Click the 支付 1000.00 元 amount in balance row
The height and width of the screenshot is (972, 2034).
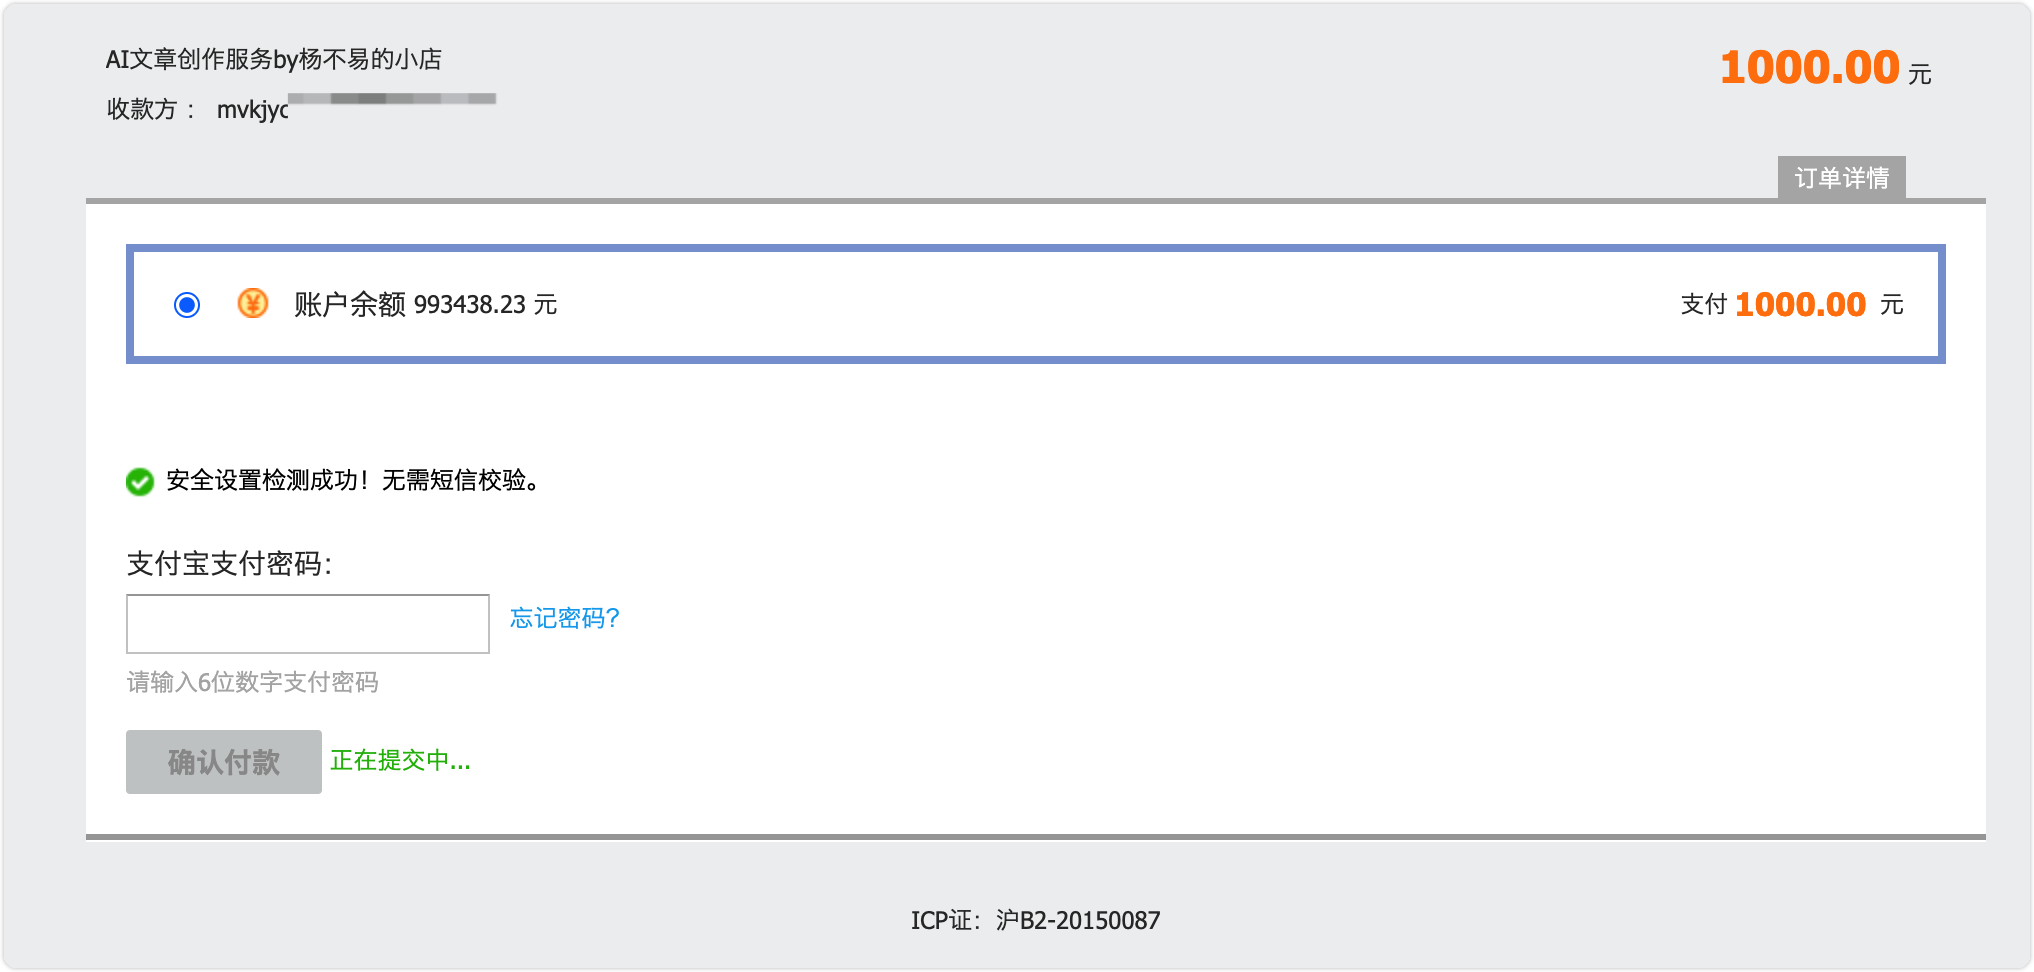1792,304
